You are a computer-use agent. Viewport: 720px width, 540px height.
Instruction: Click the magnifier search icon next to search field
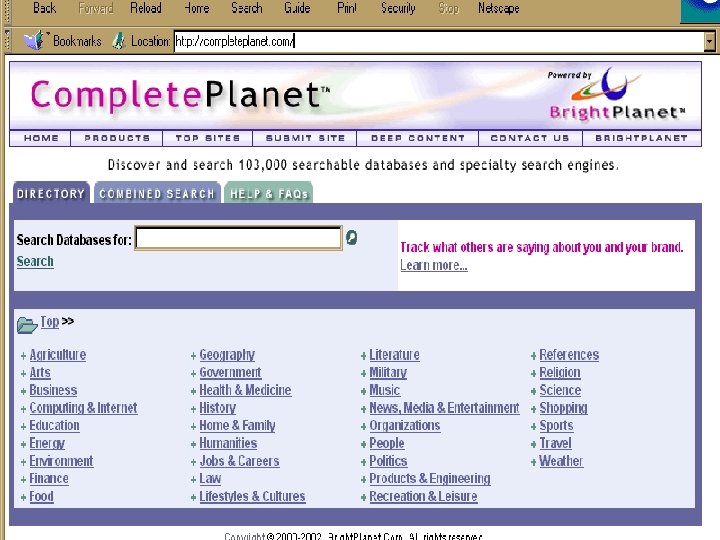pyautogui.click(x=351, y=237)
